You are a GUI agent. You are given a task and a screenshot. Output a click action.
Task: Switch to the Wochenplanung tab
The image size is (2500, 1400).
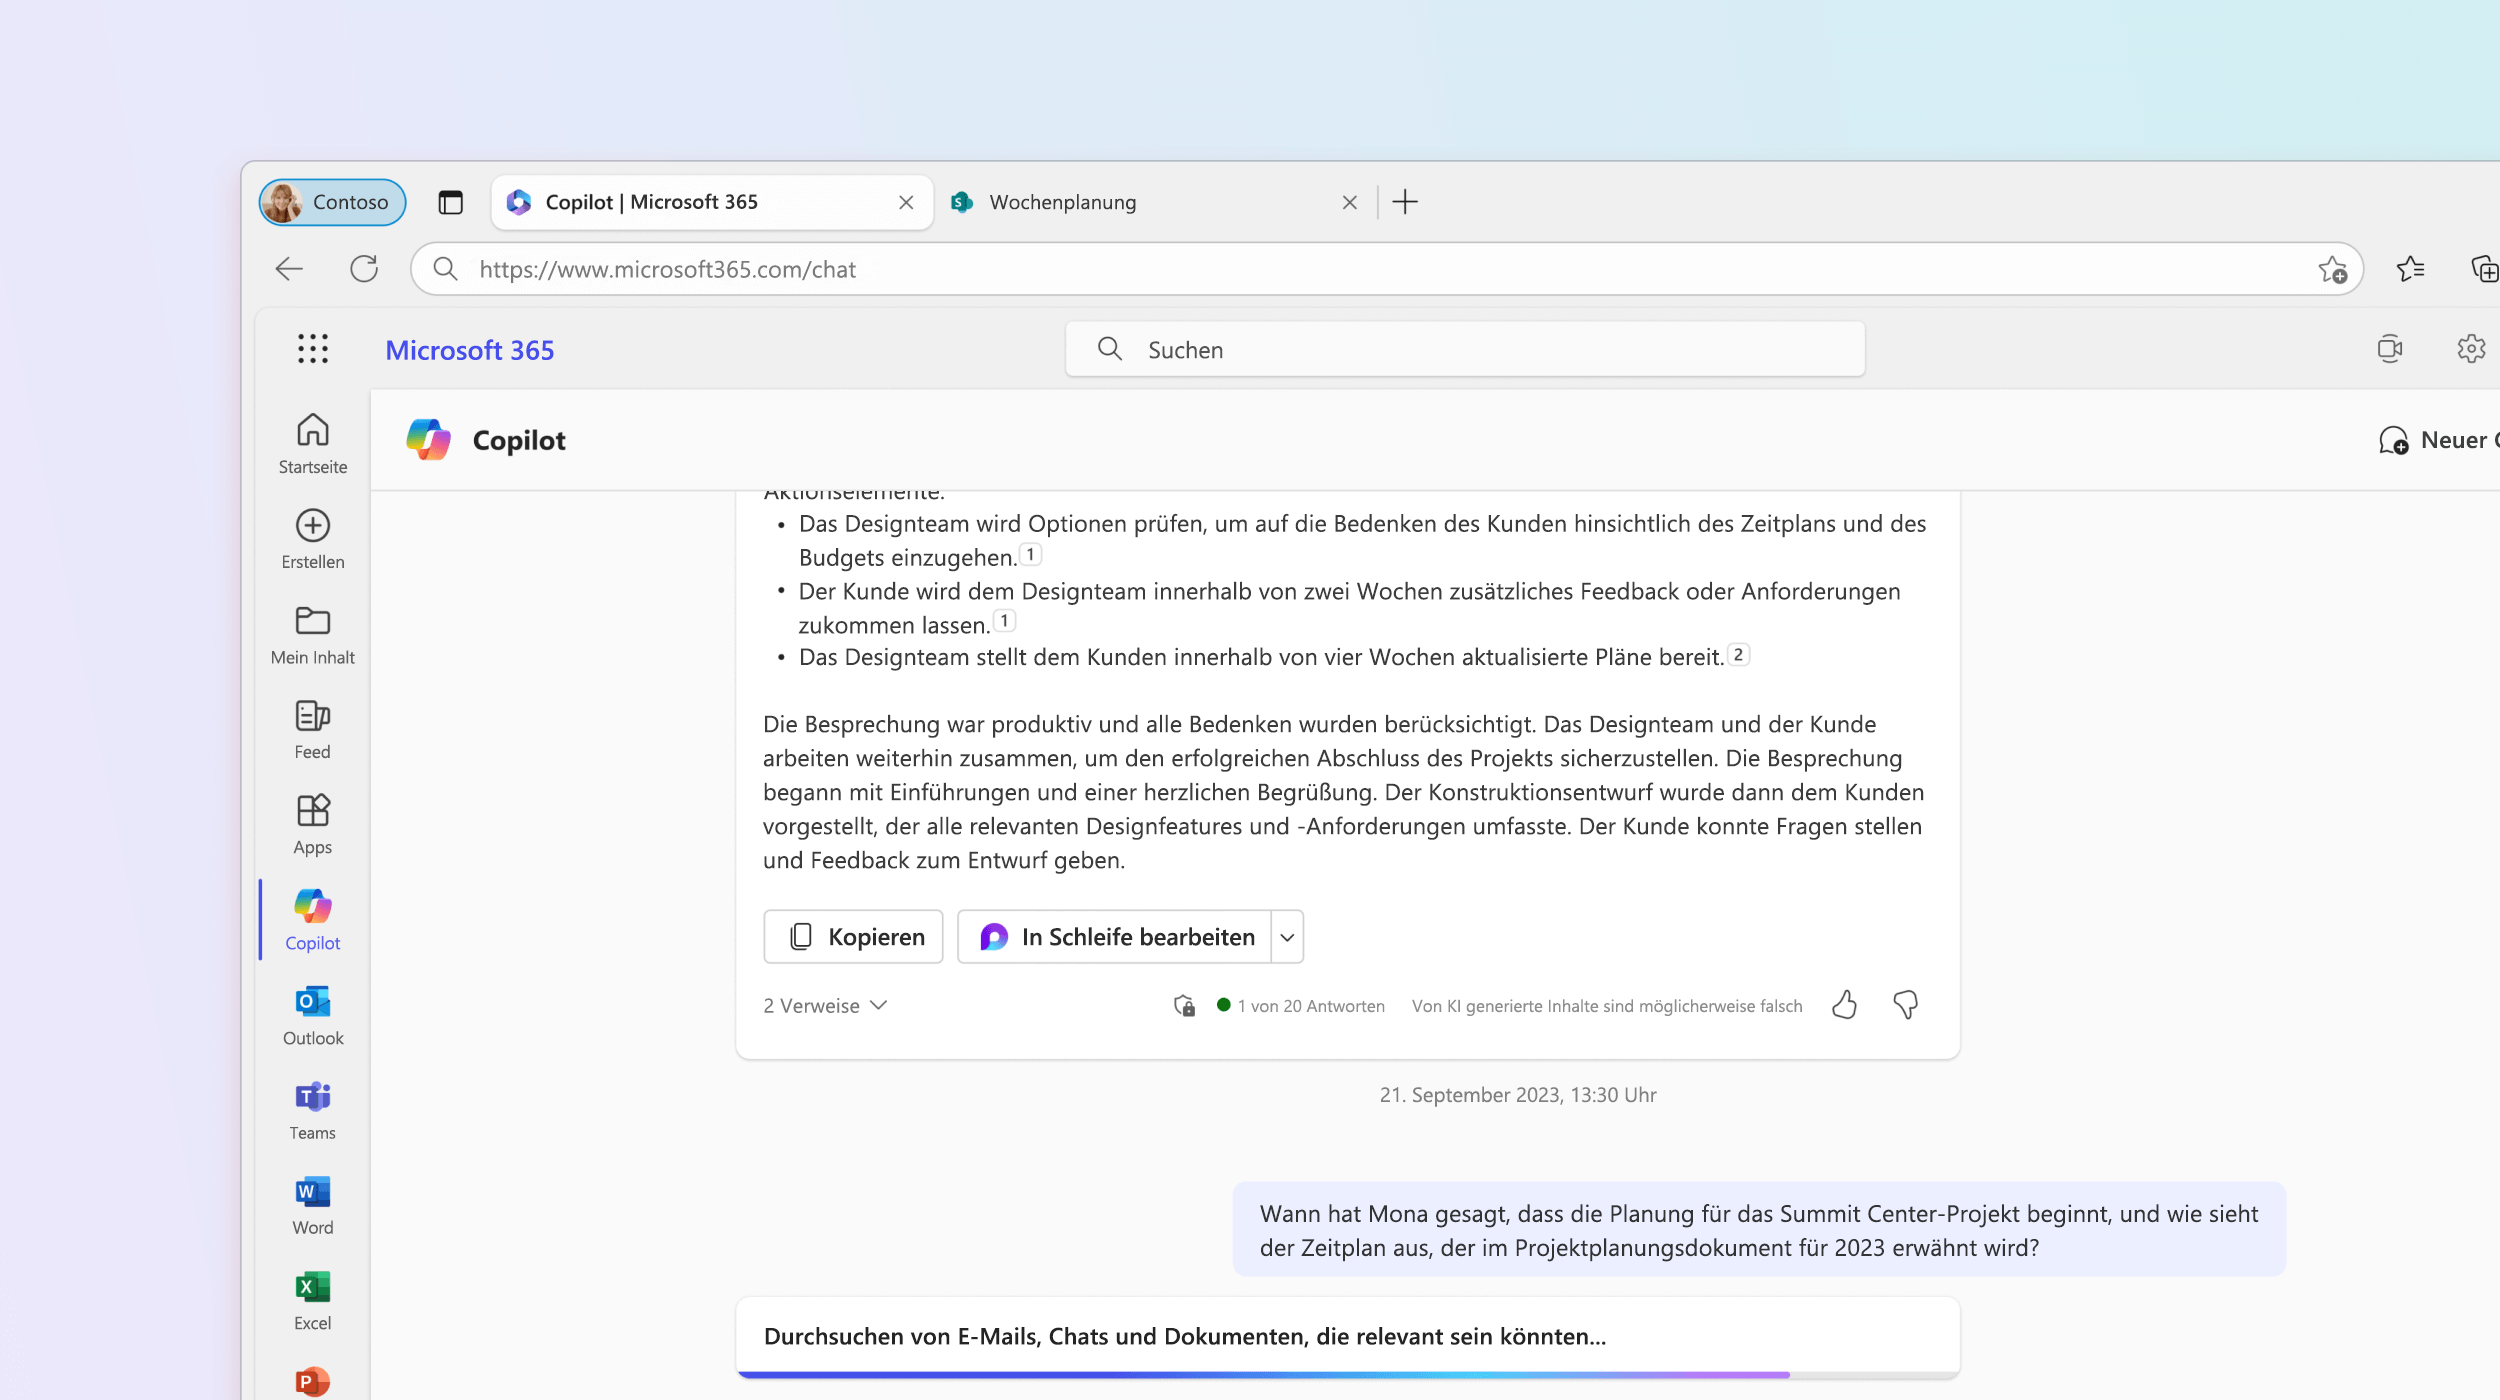1155,202
